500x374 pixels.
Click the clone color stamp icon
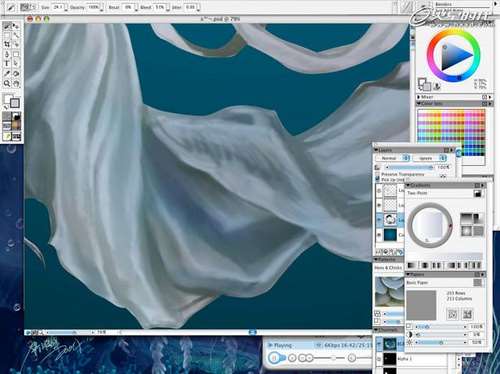point(437,86)
